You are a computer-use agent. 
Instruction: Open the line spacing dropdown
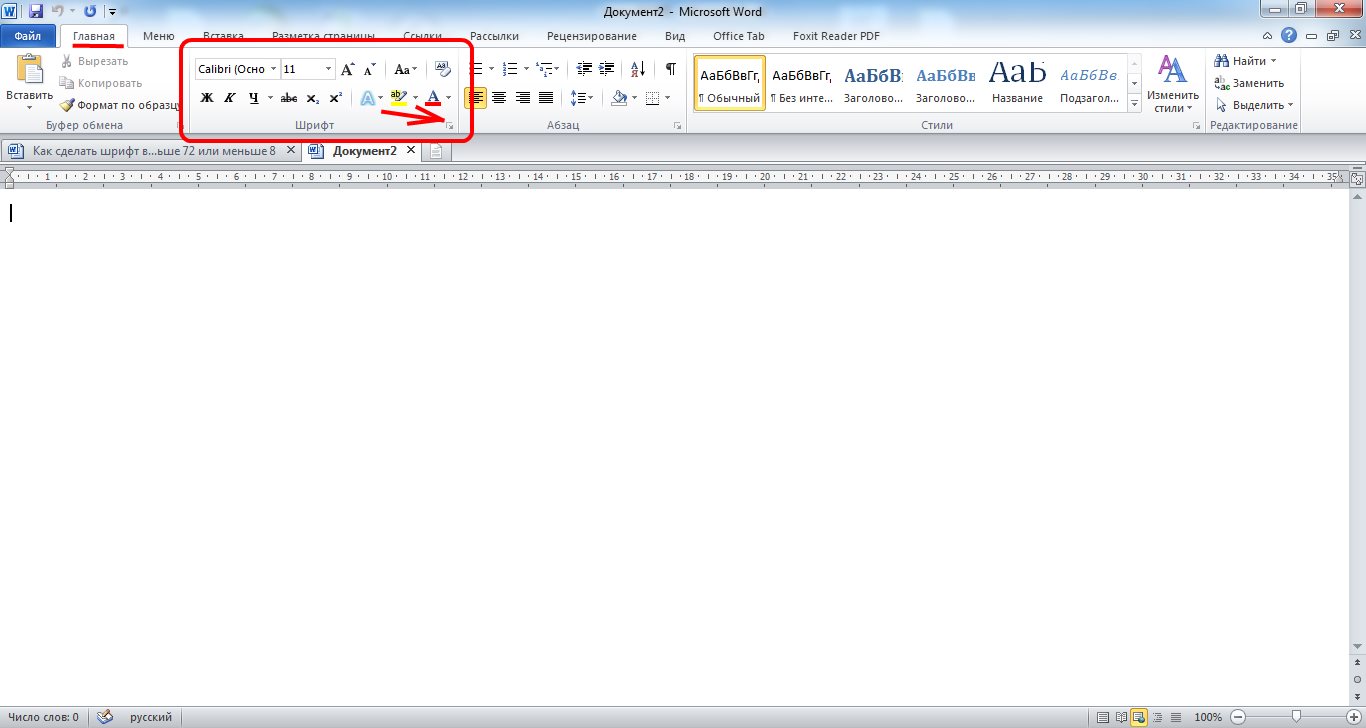pyautogui.click(x=581, y=97)
